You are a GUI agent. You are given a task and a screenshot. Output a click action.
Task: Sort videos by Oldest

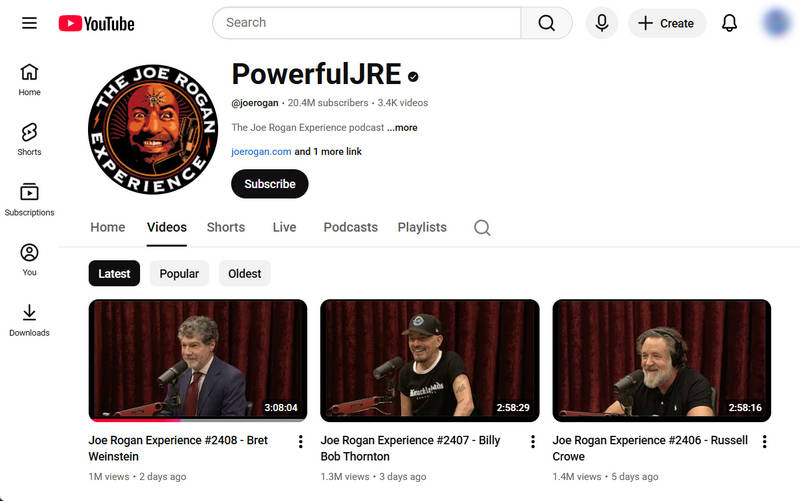click(x=244, y=273)
